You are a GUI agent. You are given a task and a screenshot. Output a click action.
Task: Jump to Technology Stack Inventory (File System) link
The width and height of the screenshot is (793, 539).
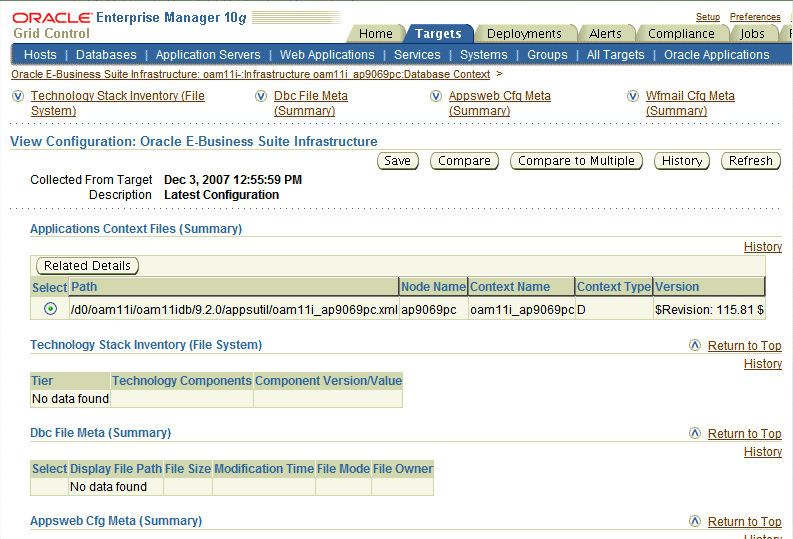[118, 103]
